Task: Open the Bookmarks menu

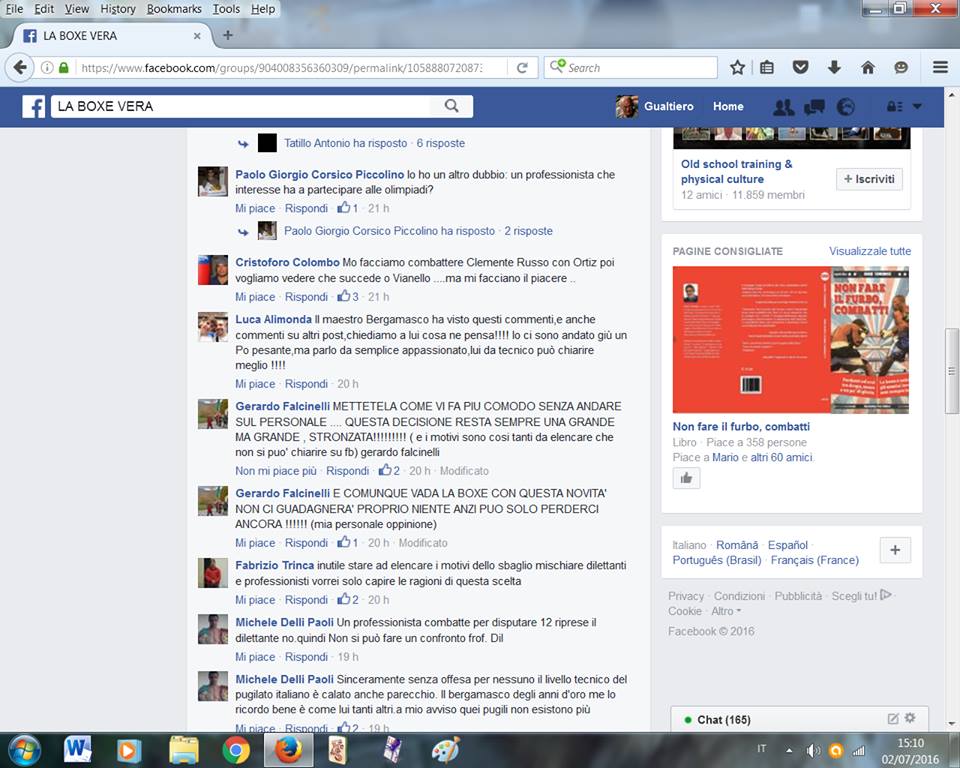Action: (174, 9)
